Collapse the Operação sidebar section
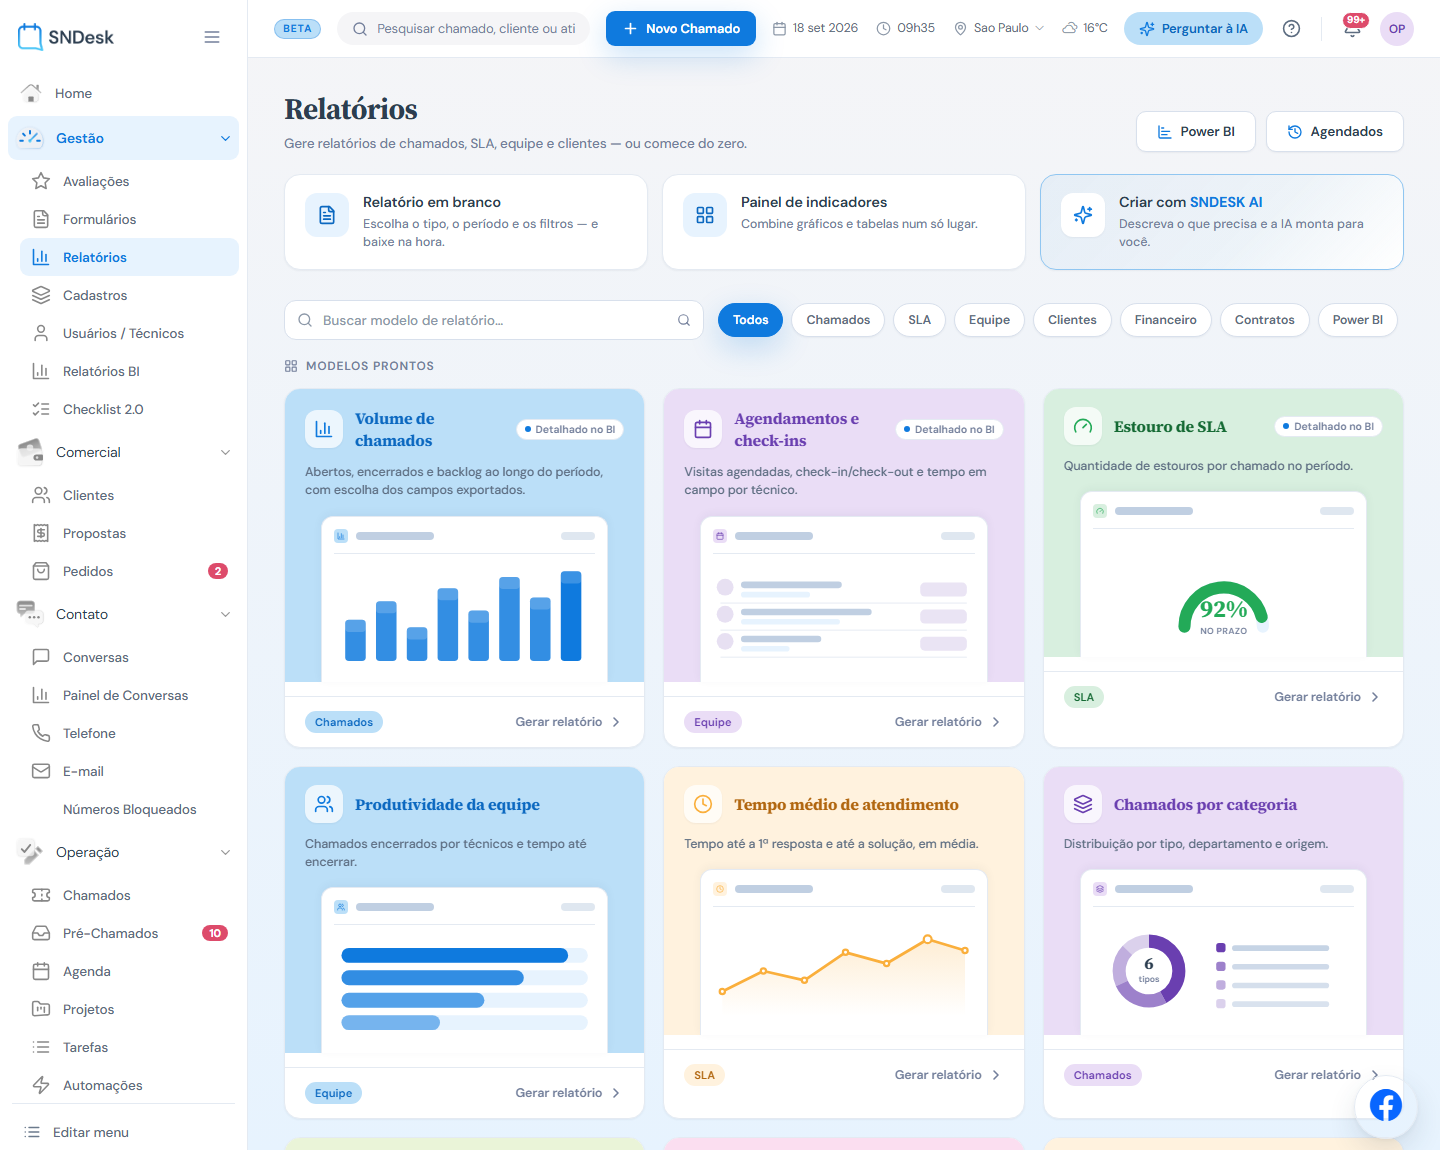The width and height of the screenshot is (1440, 1150). point(123,852)
